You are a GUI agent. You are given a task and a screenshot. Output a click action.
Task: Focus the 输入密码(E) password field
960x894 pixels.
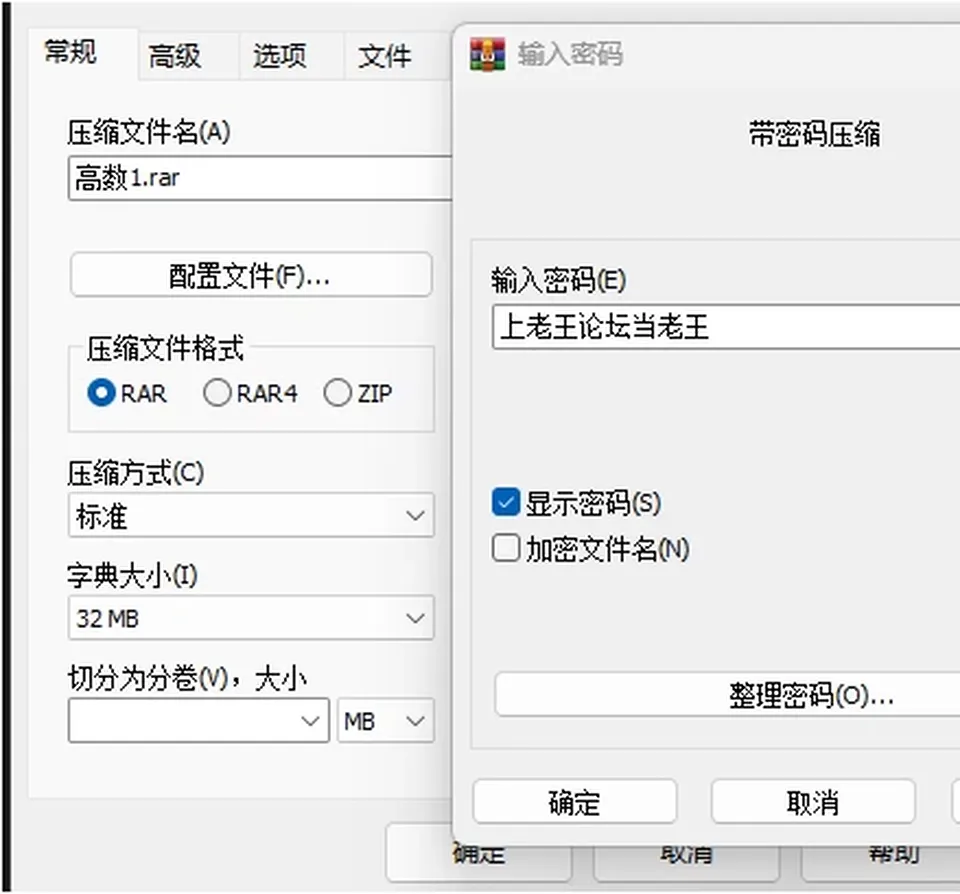(726, 326)
